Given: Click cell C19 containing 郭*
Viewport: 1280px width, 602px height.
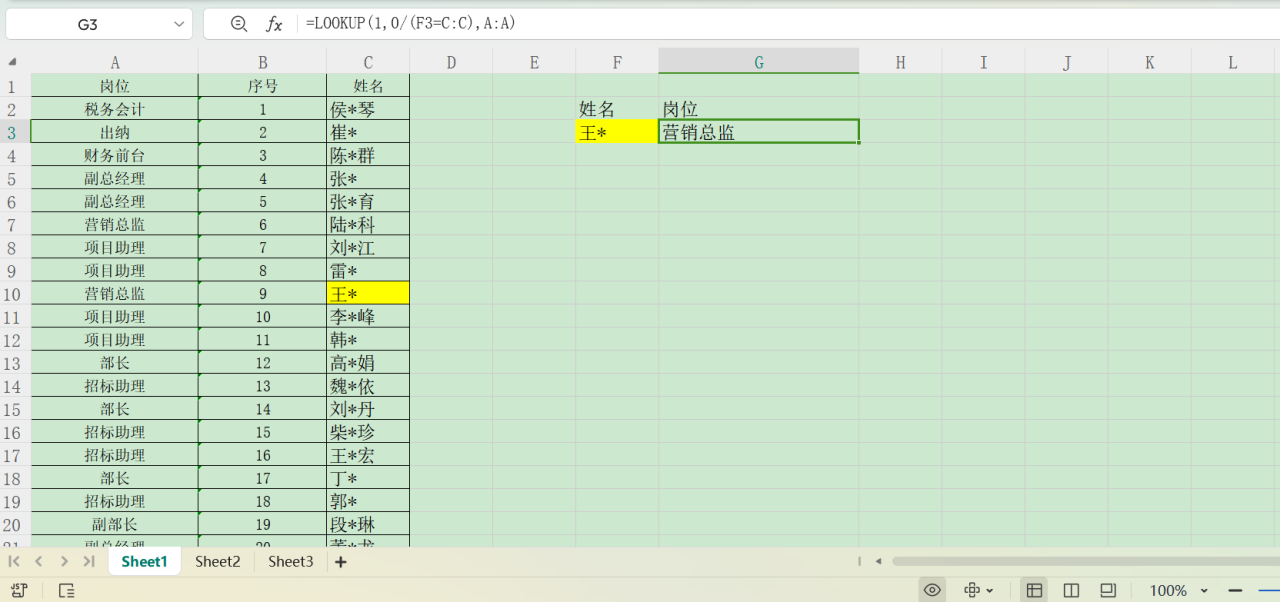Looking at the screenshot, I should click(368, 502).
